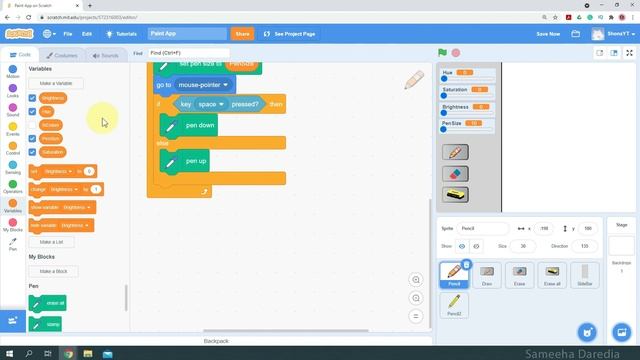
Task: Switch to large stage layout
Action: [x=614, y=53]
